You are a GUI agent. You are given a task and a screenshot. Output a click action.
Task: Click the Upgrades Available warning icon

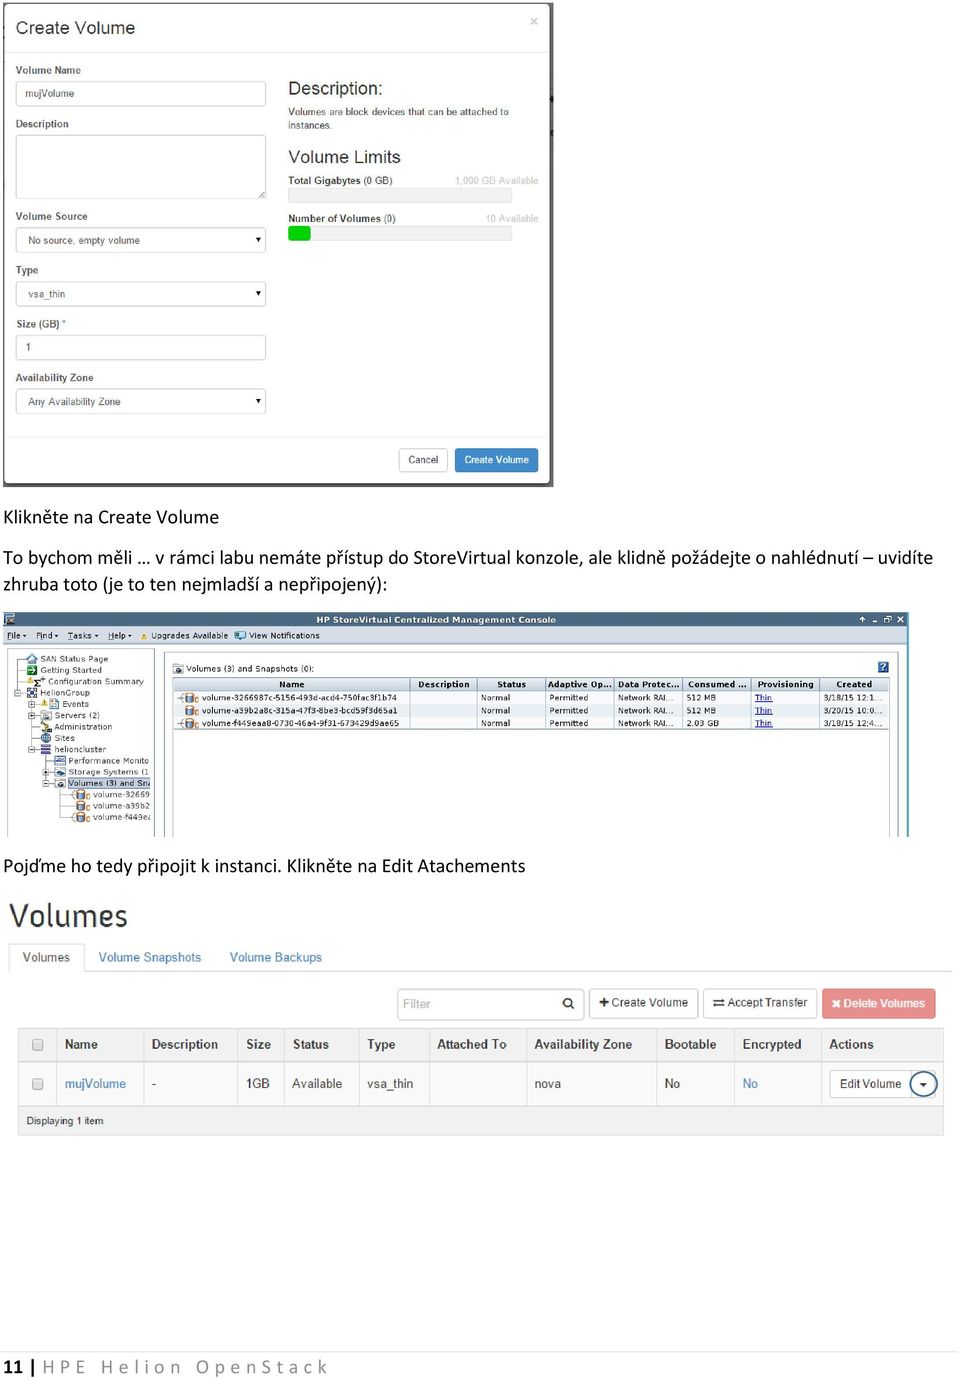pos(144,636)
